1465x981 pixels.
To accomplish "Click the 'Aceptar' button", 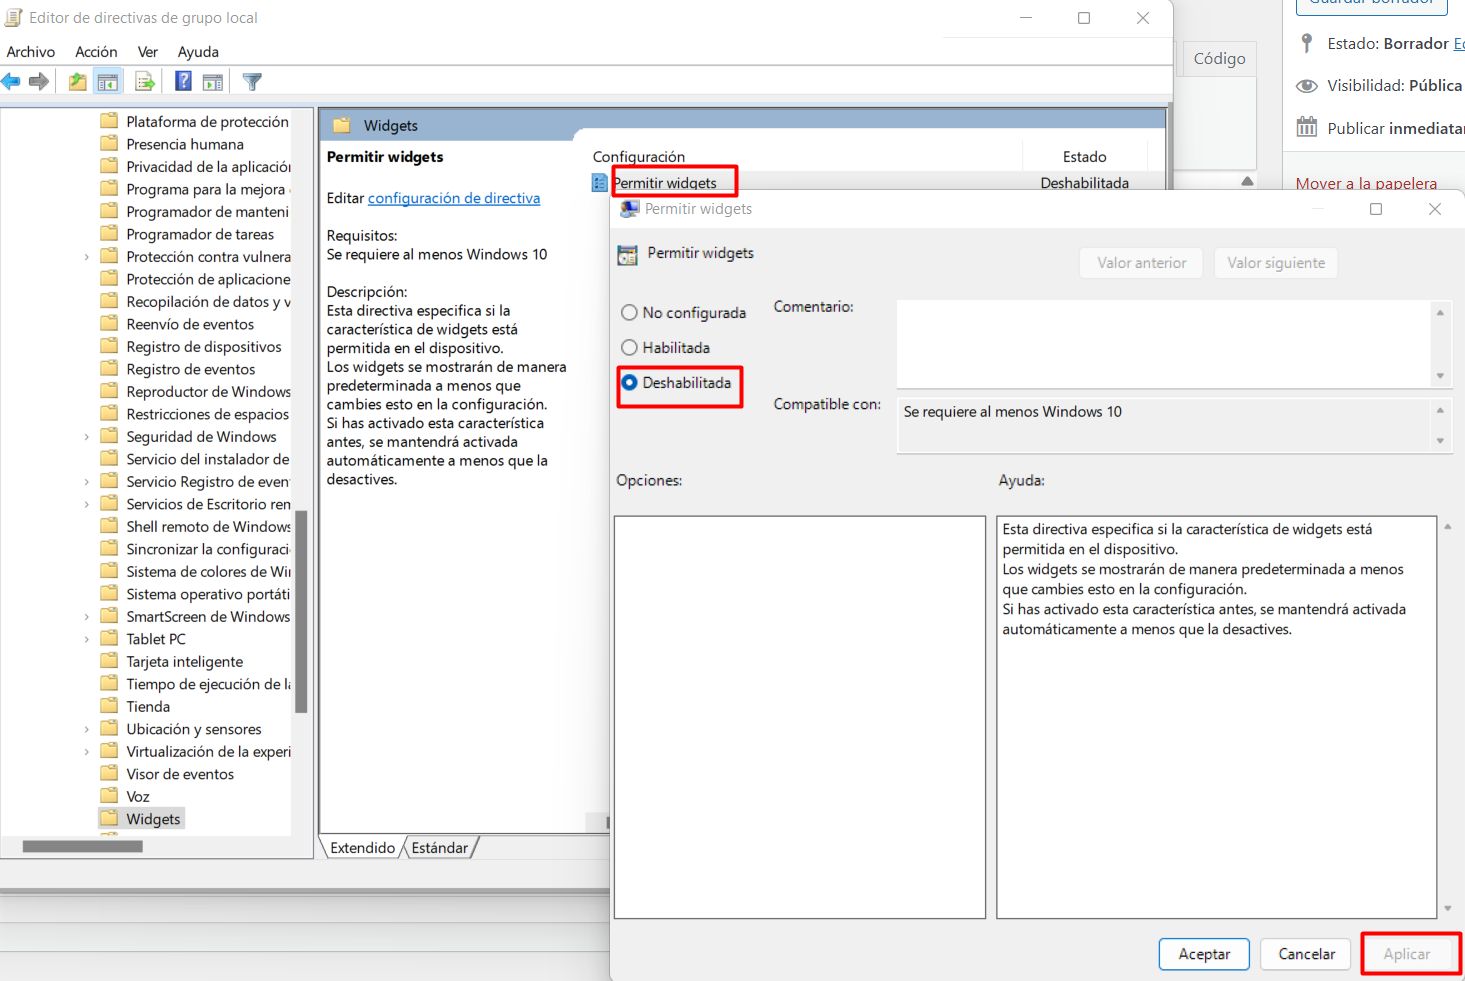I will click(1203, 954).
